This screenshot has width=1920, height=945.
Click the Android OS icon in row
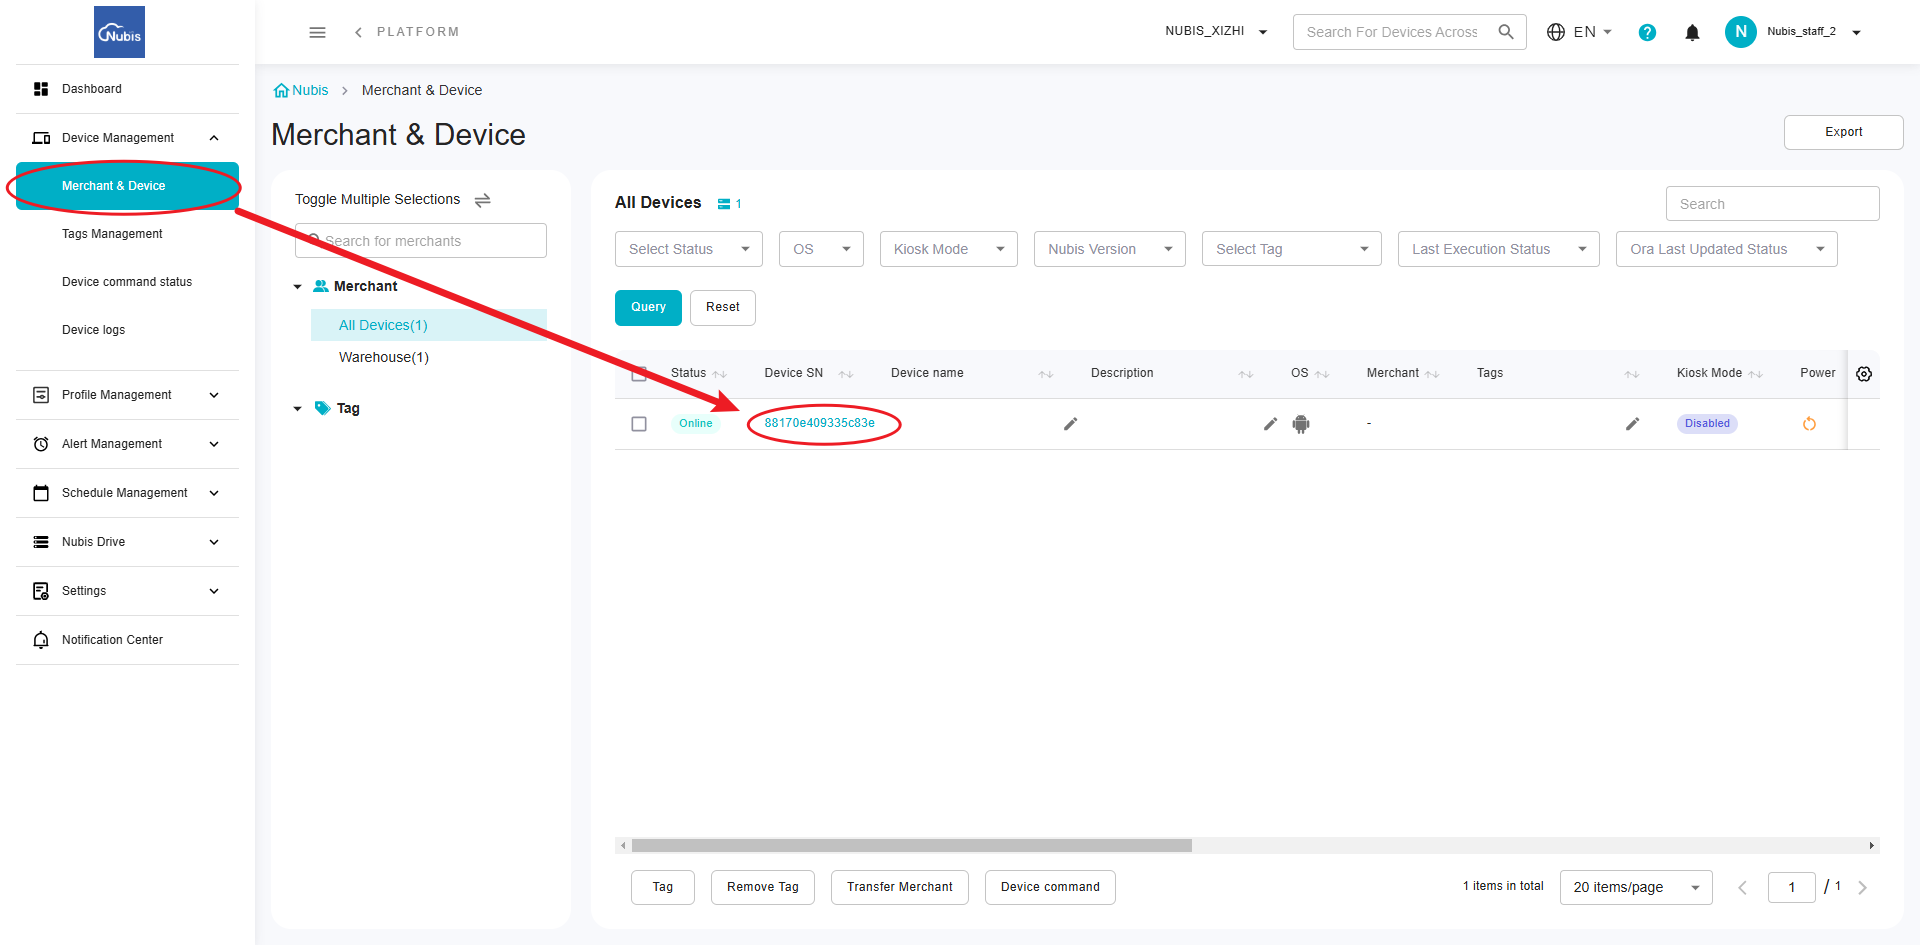click(x=1301, y=424)
